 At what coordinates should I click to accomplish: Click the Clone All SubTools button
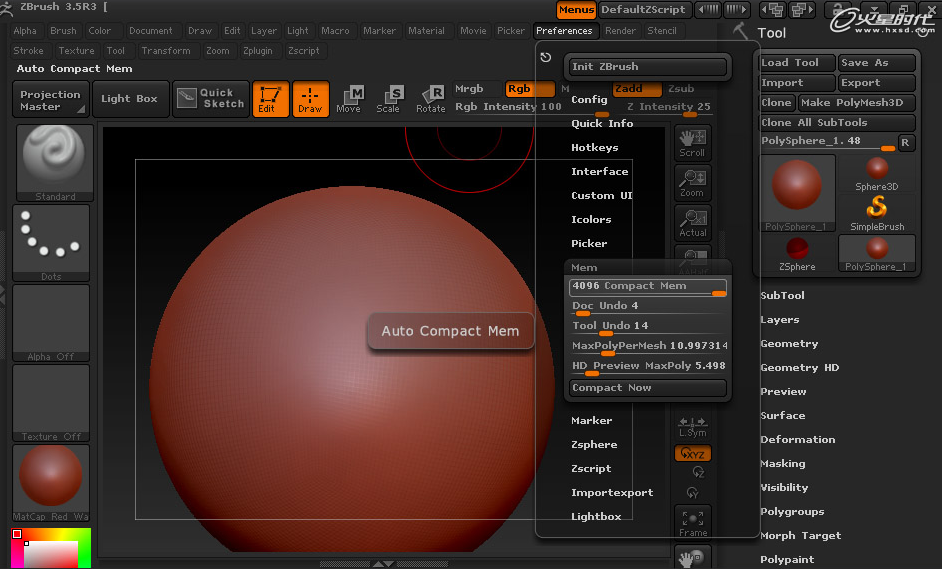point(837,123)
